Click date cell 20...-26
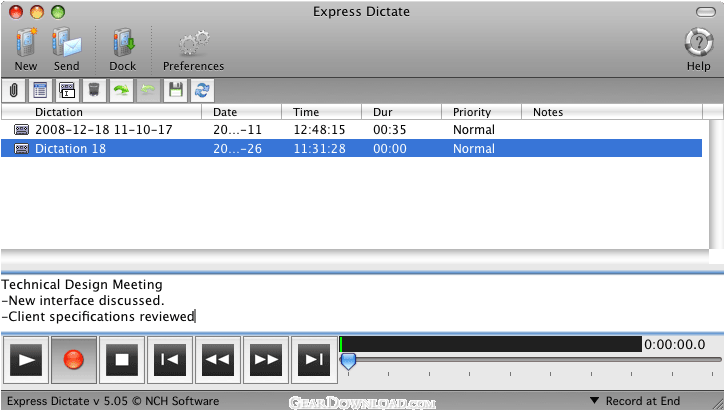 [238, 149]
